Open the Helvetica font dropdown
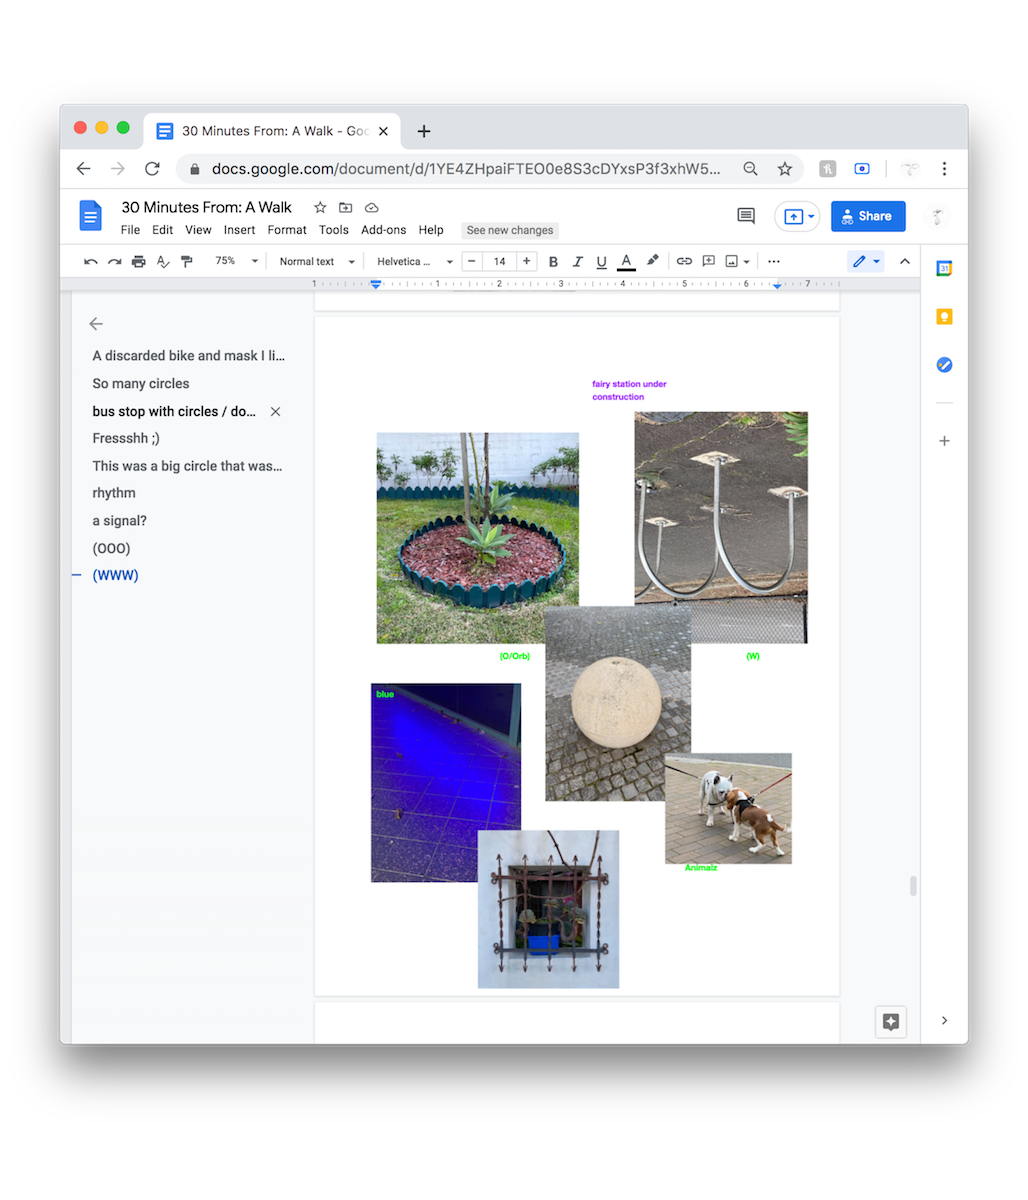This screenshot has width=1028, height=1200. click(x=414, y=261)
